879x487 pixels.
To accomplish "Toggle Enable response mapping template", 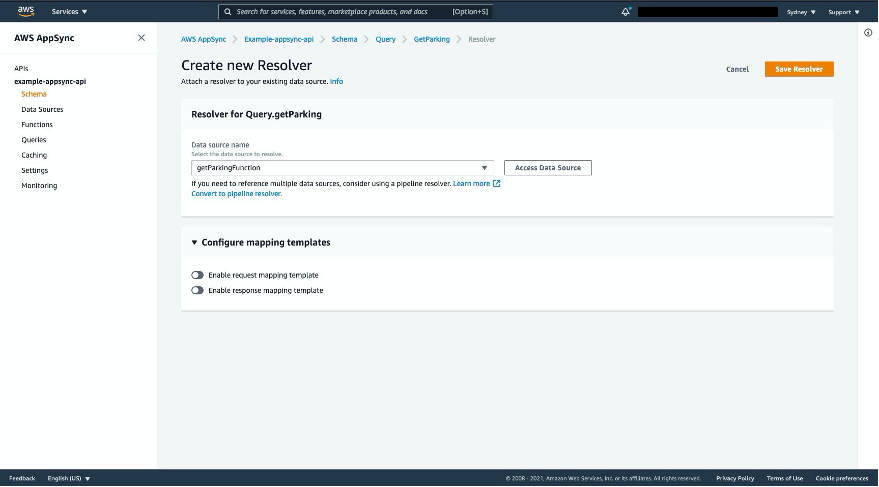I will [x=197, y=290].
